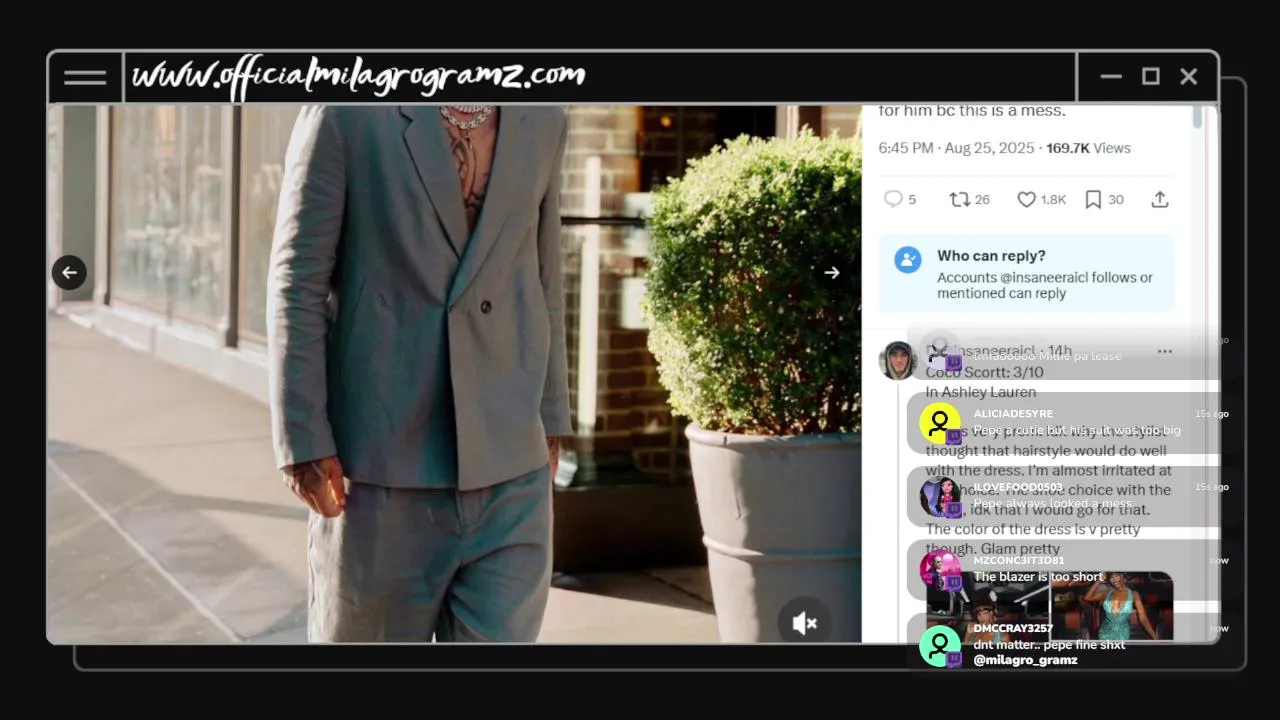Click the 169.7K Views count
Screen dimensions: 1280x720
pyautogui.click(x=1088, y=148)
